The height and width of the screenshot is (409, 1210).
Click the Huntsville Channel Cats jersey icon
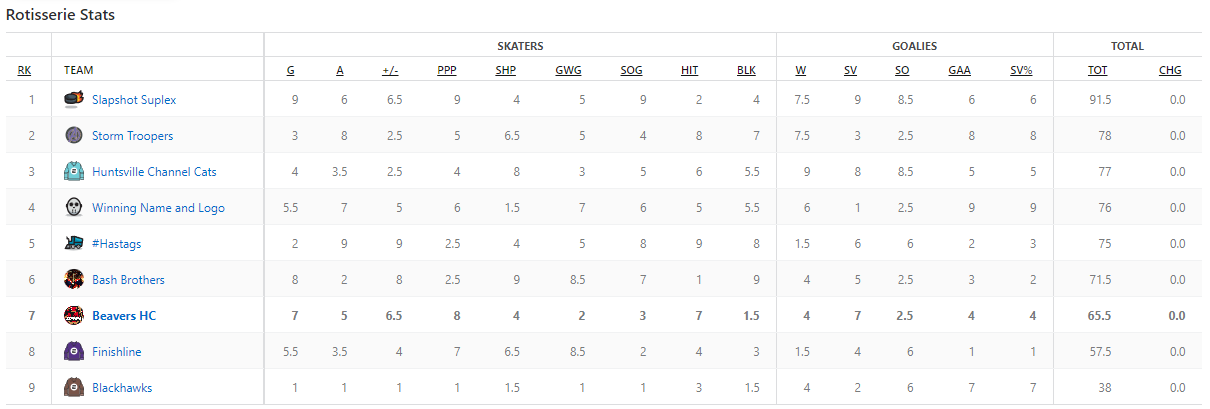73,171
